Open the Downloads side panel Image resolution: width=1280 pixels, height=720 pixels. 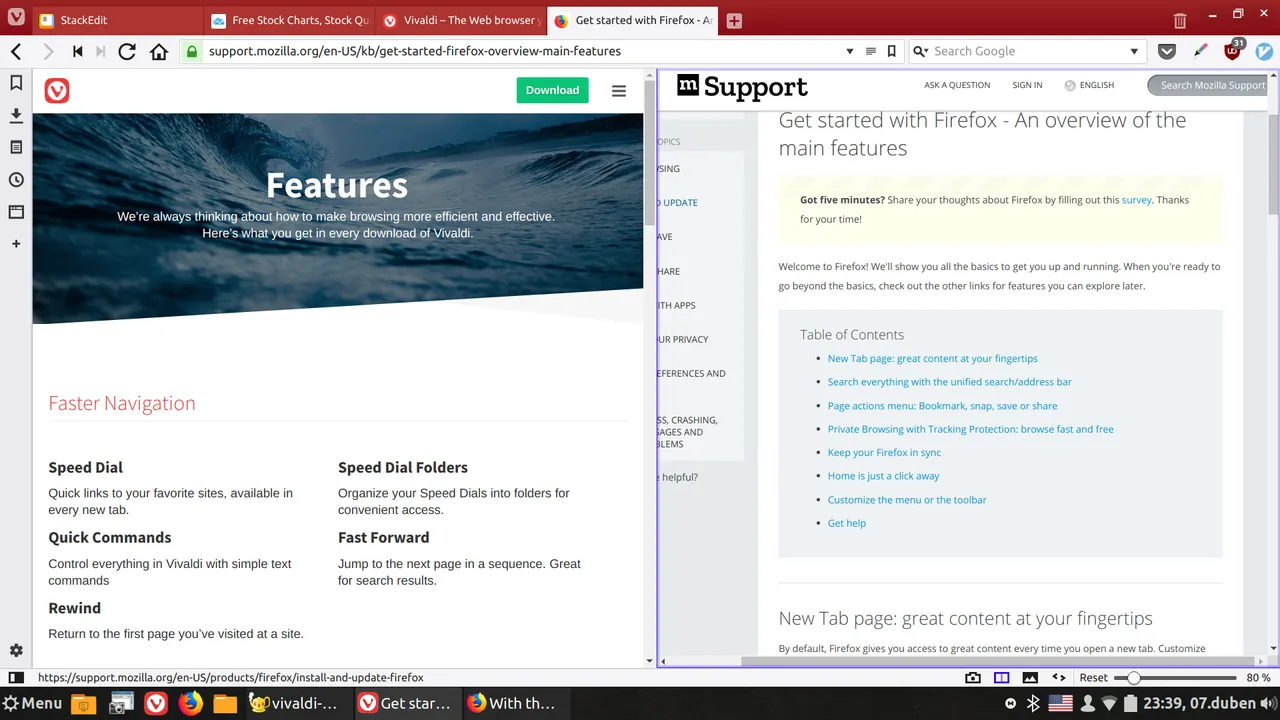tap(16, 115)
